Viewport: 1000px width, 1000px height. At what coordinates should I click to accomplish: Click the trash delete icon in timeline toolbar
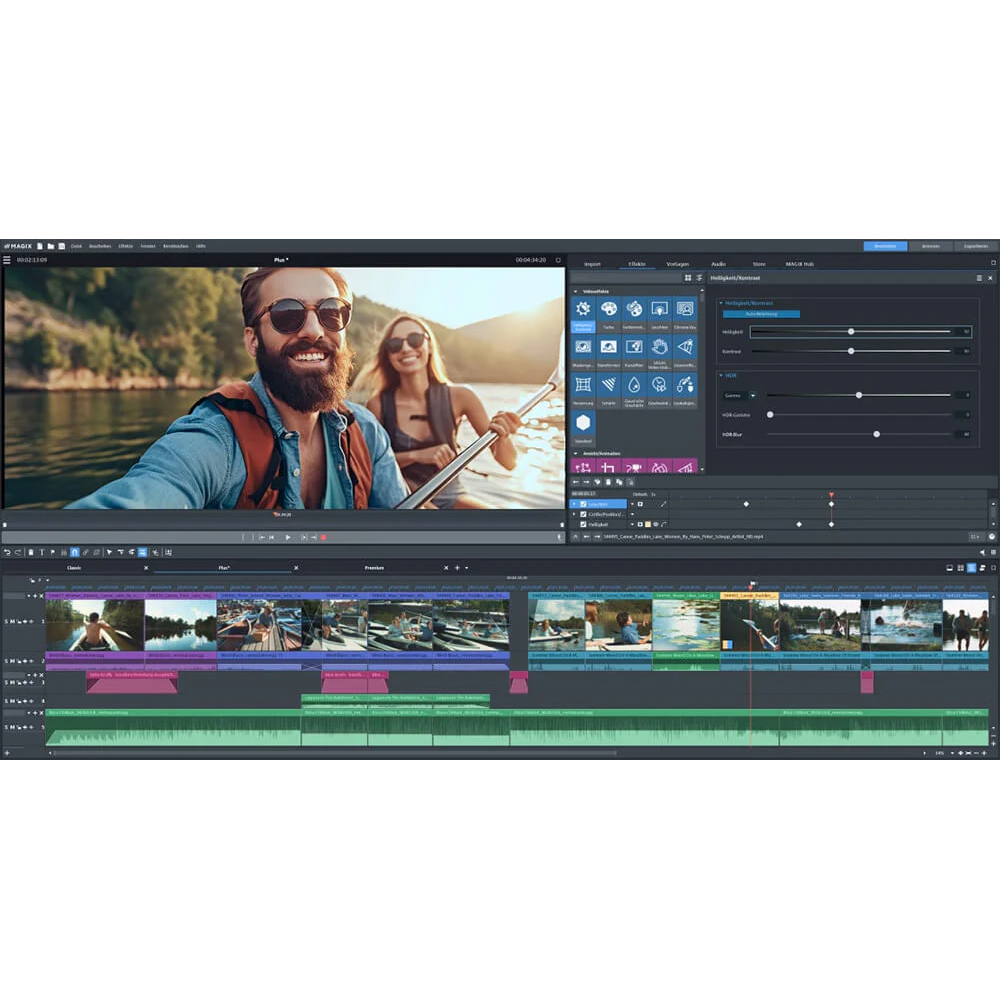[x=31, y=552]
